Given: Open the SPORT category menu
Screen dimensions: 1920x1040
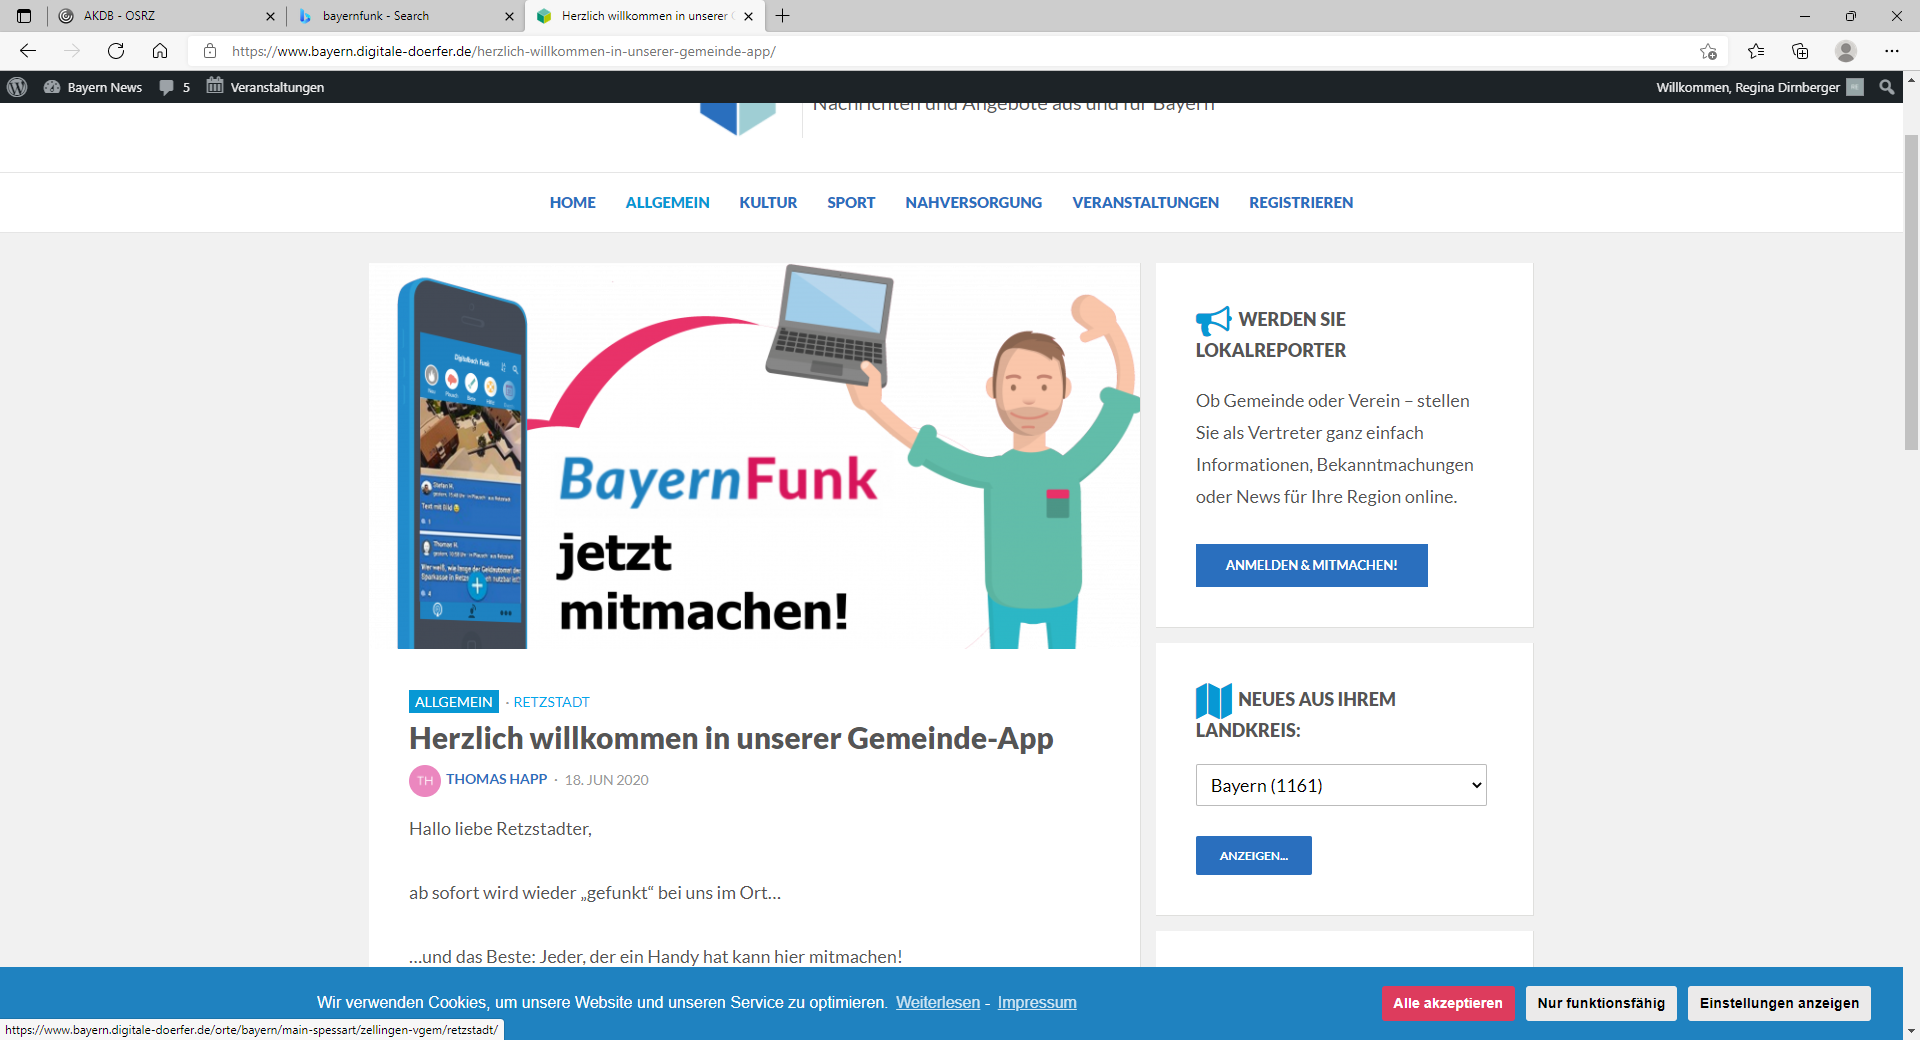Looking at the screenshot, I should (851, 202).
